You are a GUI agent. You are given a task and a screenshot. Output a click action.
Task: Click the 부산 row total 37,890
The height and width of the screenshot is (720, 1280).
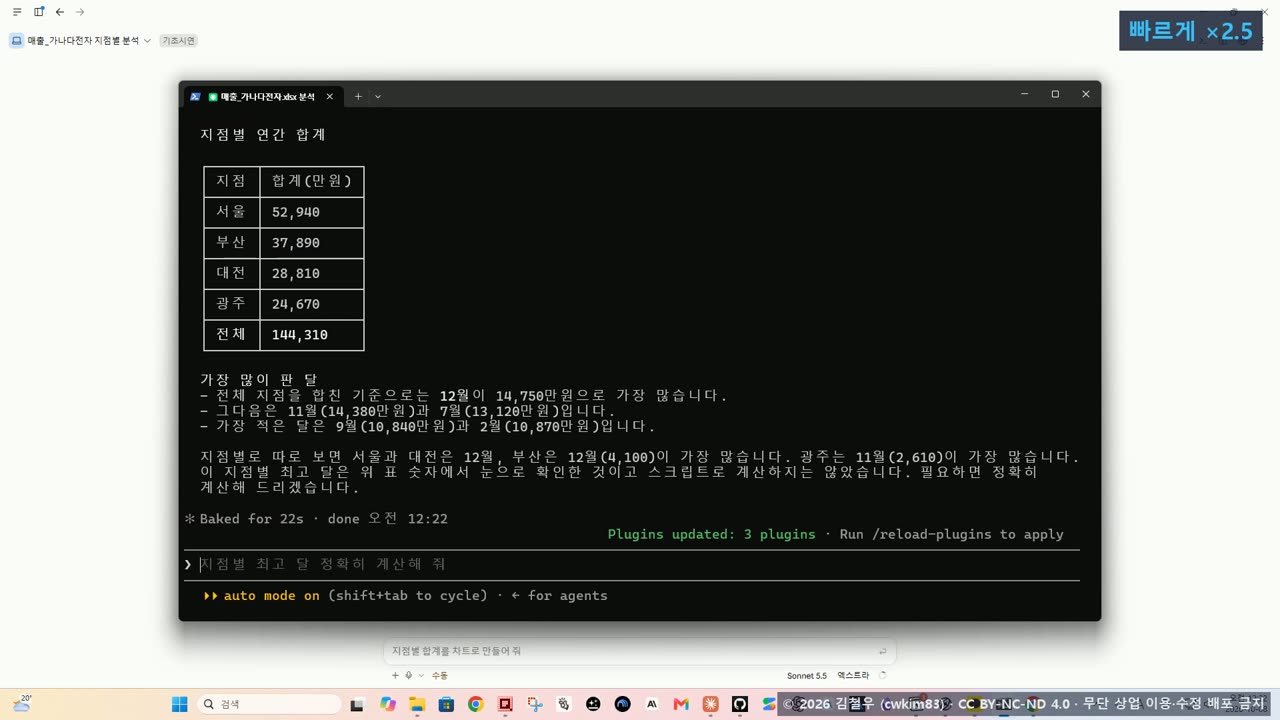tap(296, 243)
